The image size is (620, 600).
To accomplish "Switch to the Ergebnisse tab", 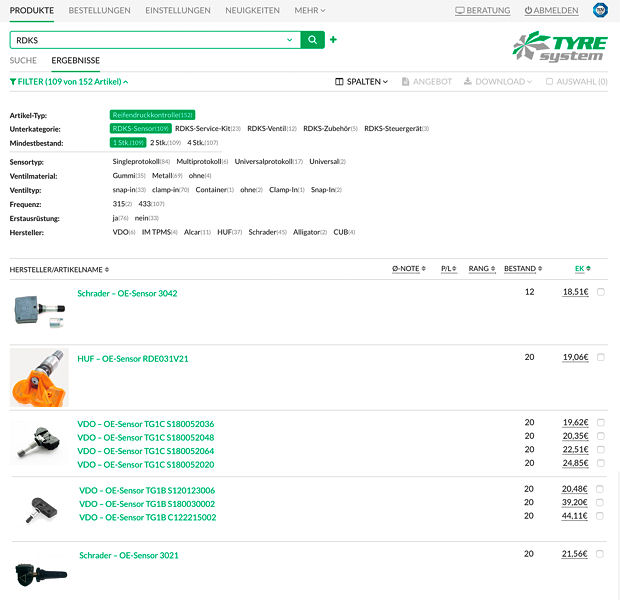I will (x=76, y=61).
